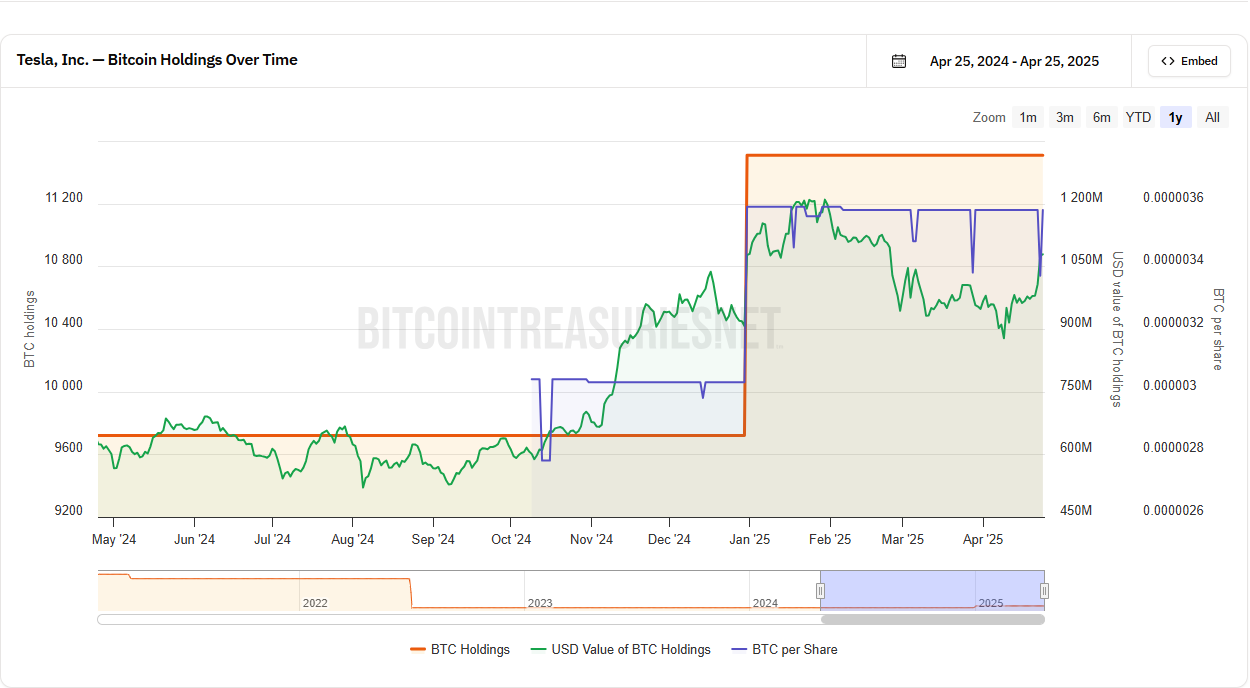
Task: Toggle the BTC Holdings legend series
Action: tap(460, 649)
